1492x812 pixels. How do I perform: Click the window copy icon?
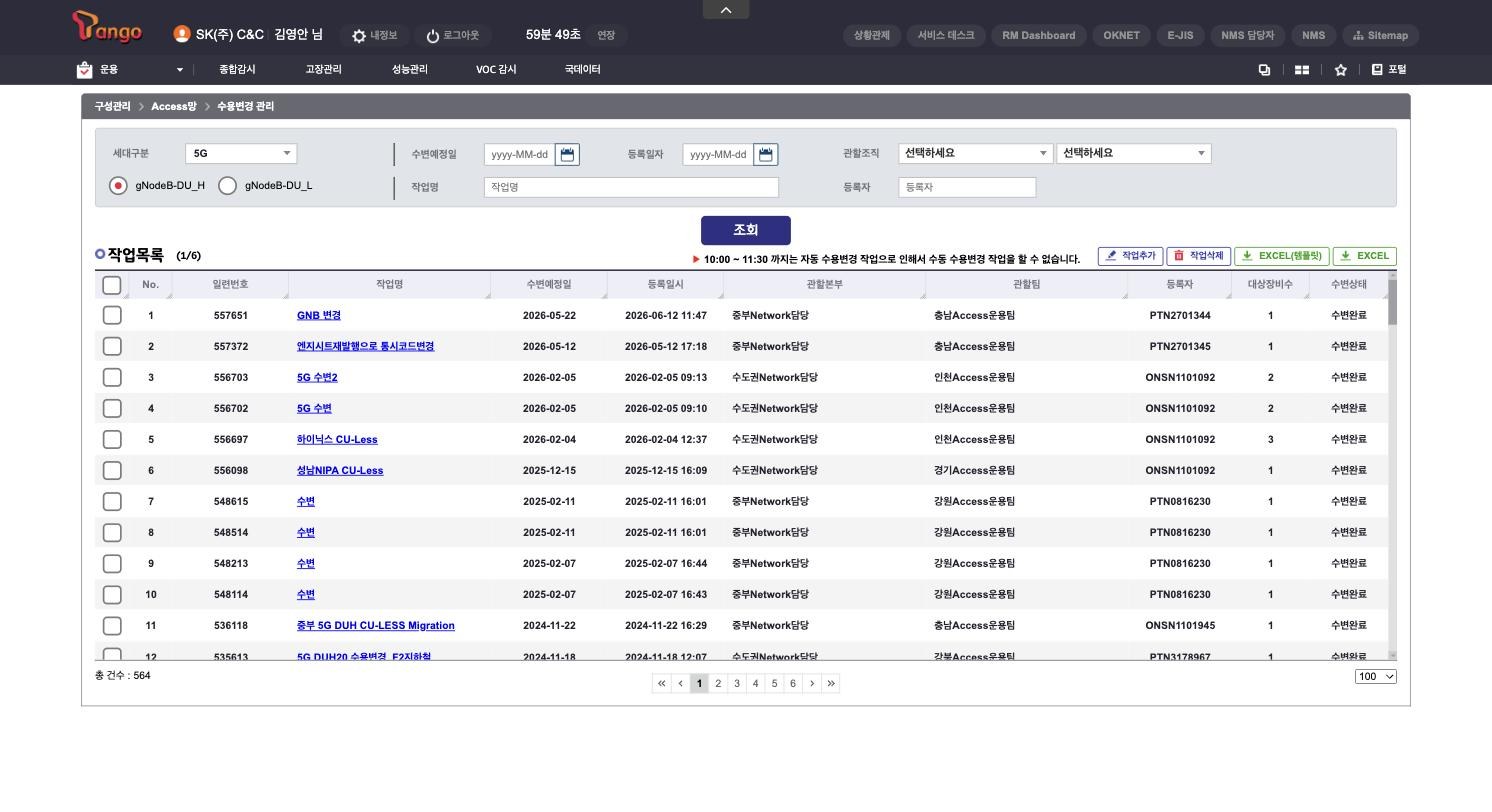(1264, 70)
